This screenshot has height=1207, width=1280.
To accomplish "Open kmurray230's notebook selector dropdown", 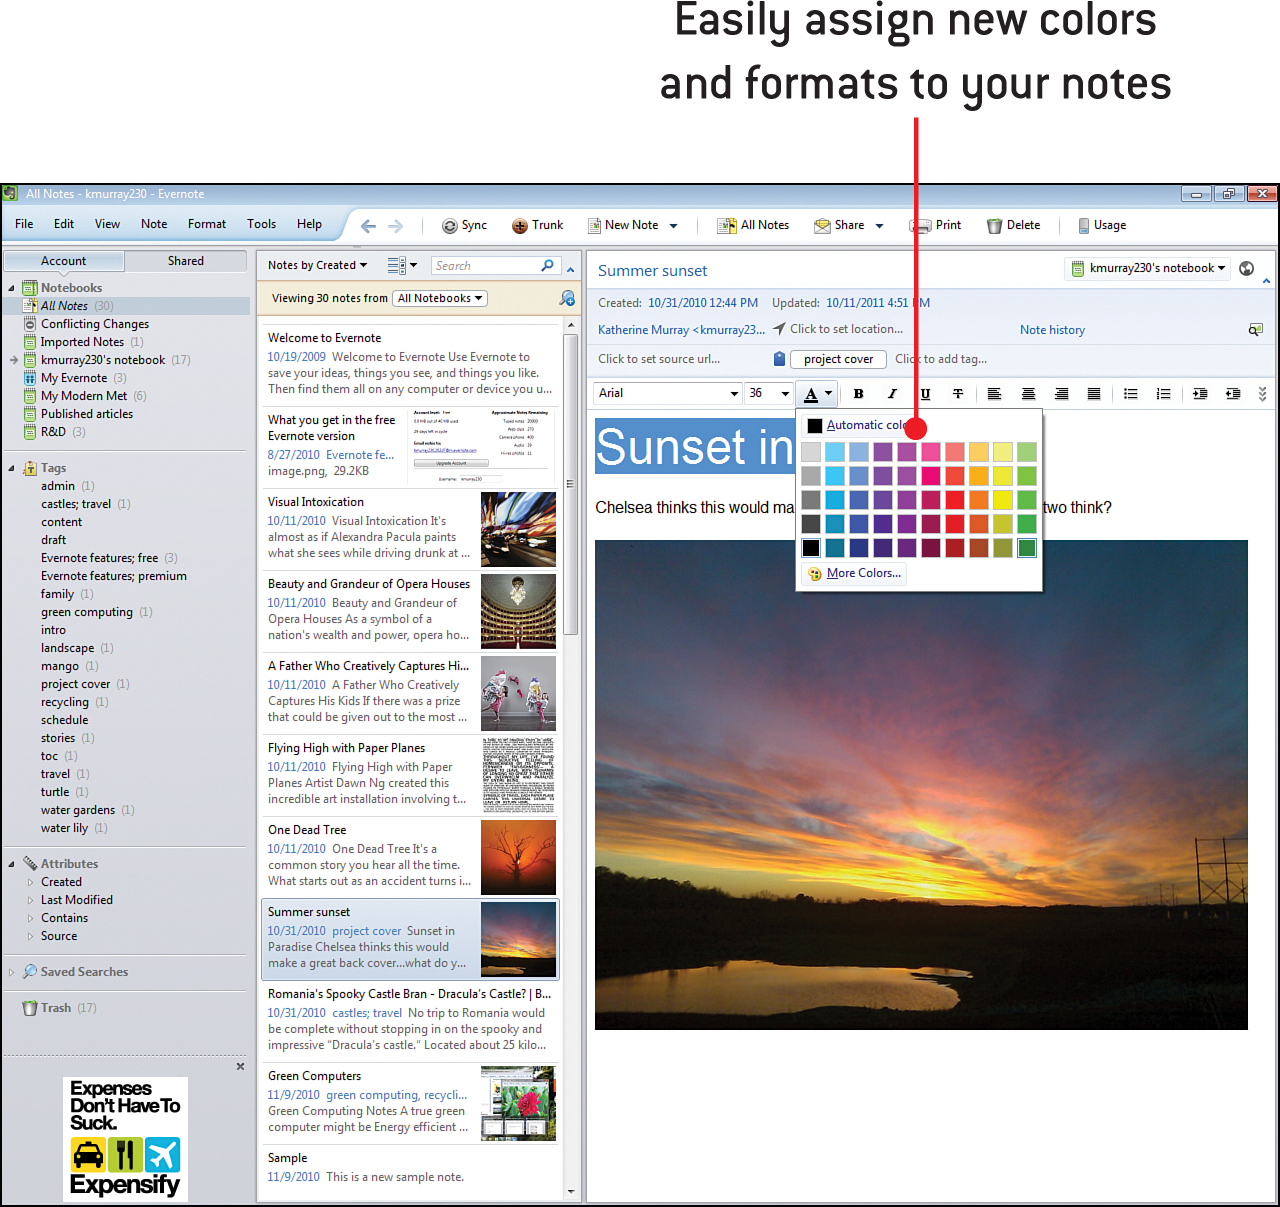I will click(x=1149, y=268).
